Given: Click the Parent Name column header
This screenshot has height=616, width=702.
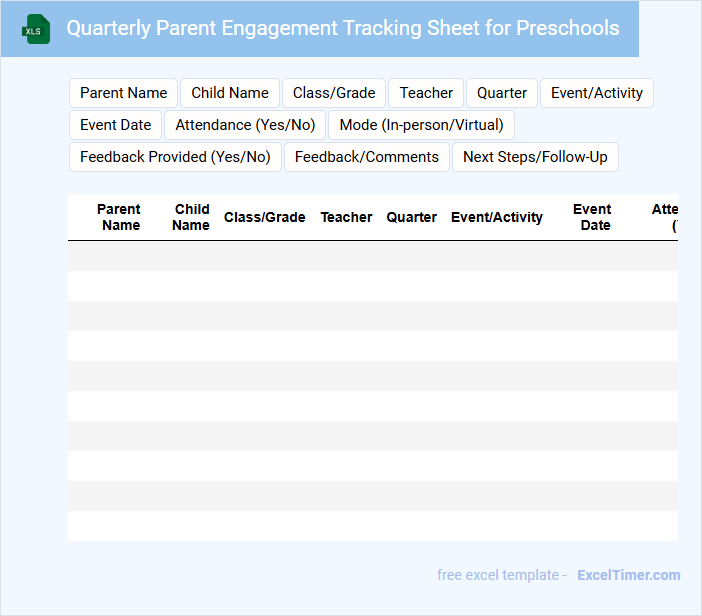Looking at the screenshot, I should [x=120, y=217].
